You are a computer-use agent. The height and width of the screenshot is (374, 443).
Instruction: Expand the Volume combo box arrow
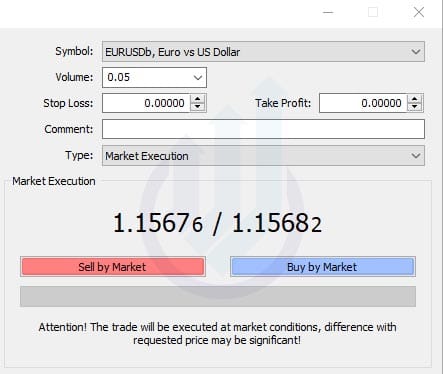[198, 78]
